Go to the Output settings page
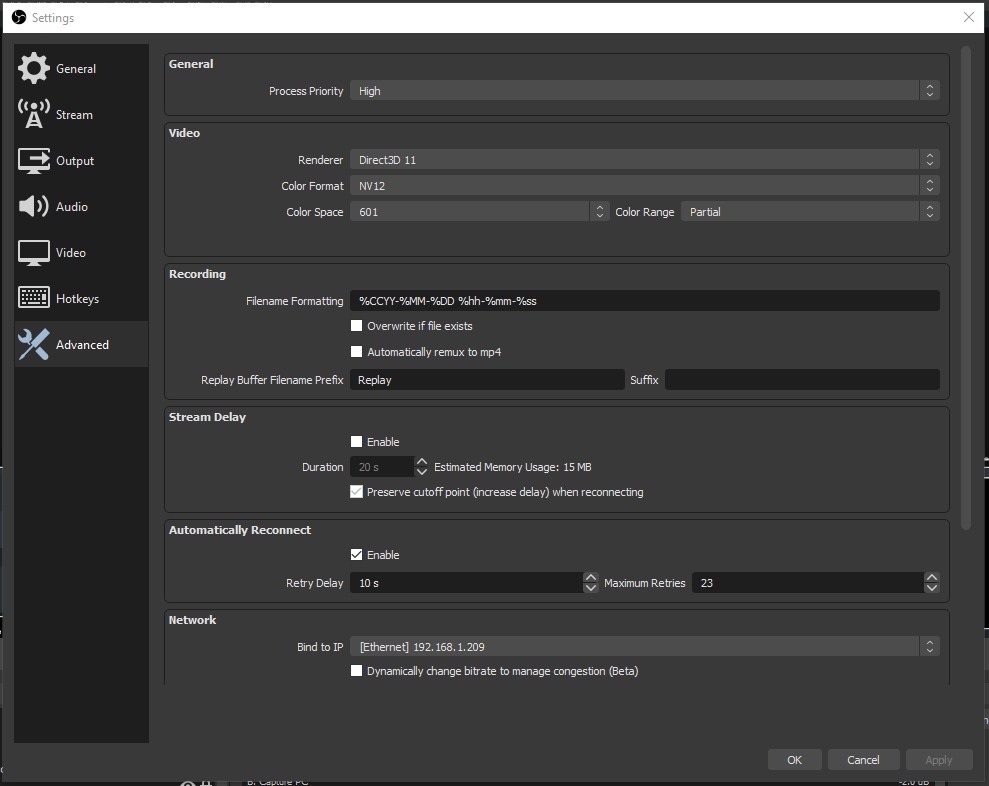 coord(81,160)
